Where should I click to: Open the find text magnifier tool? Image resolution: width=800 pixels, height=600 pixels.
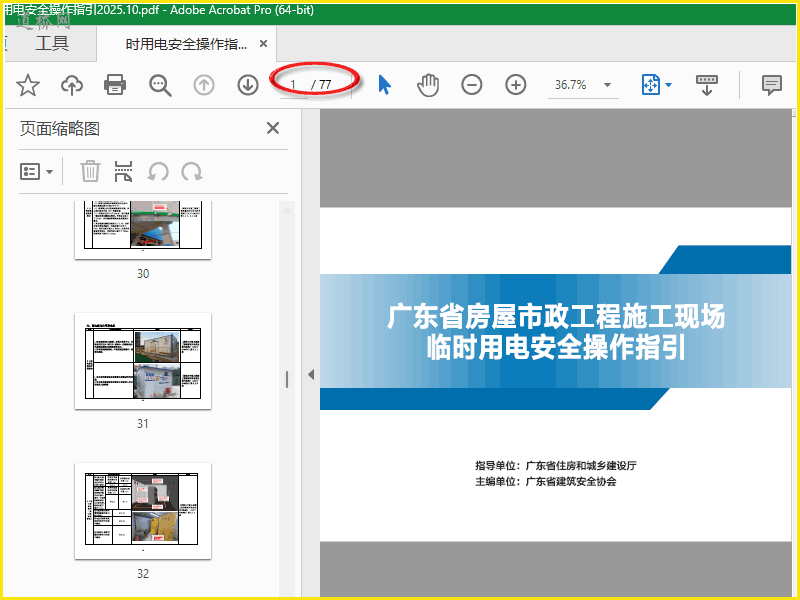coord(160,85)
